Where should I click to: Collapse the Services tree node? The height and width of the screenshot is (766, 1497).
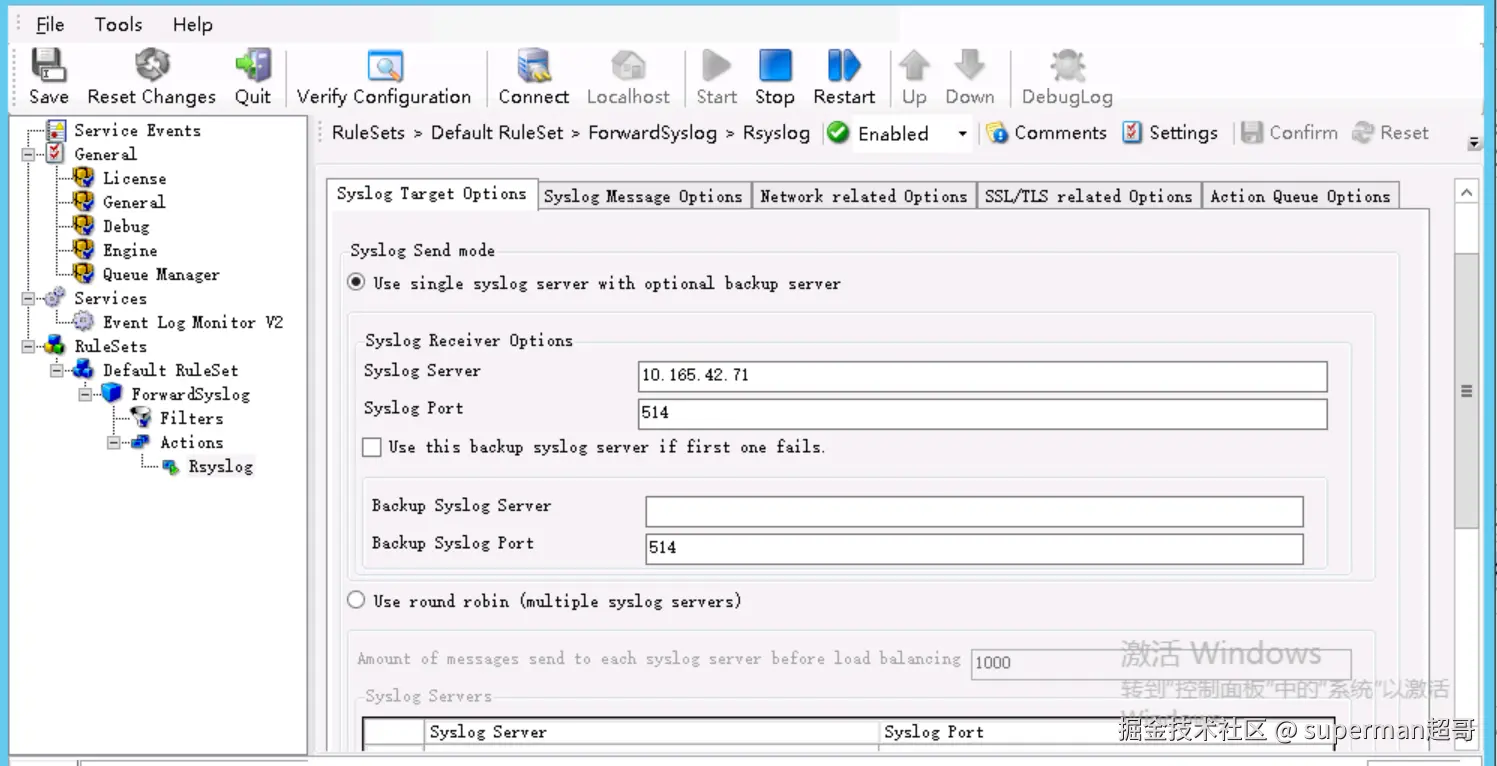point(28,298)
